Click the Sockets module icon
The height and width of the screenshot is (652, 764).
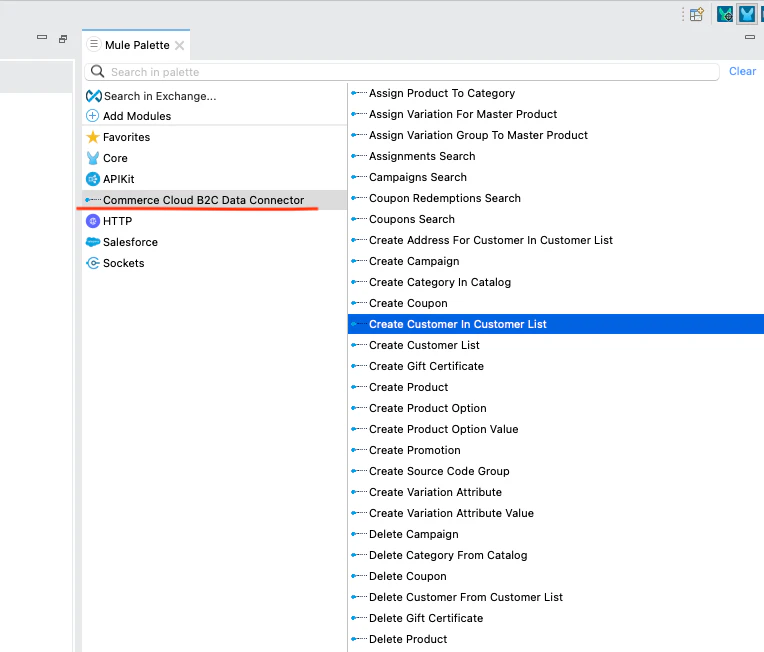click(93, 263)
